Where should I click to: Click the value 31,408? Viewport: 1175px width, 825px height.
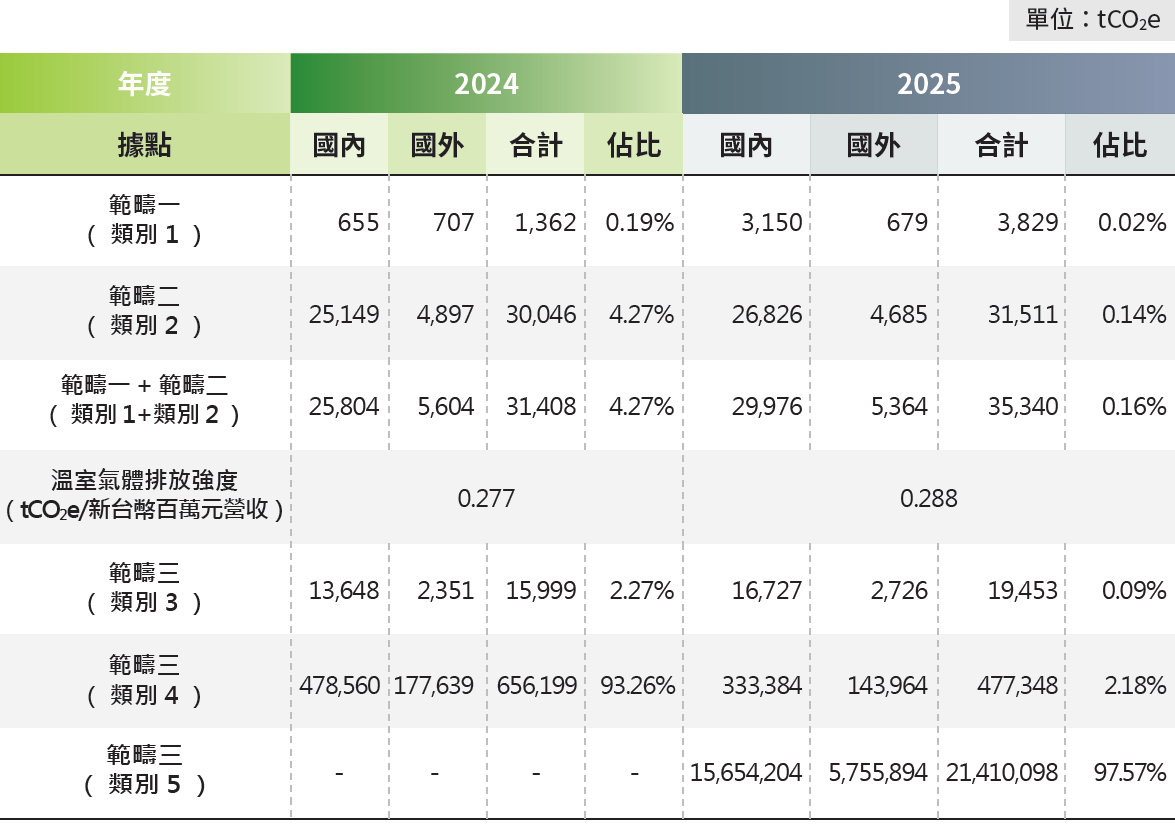pyautogui.click(x=541, y=407)
